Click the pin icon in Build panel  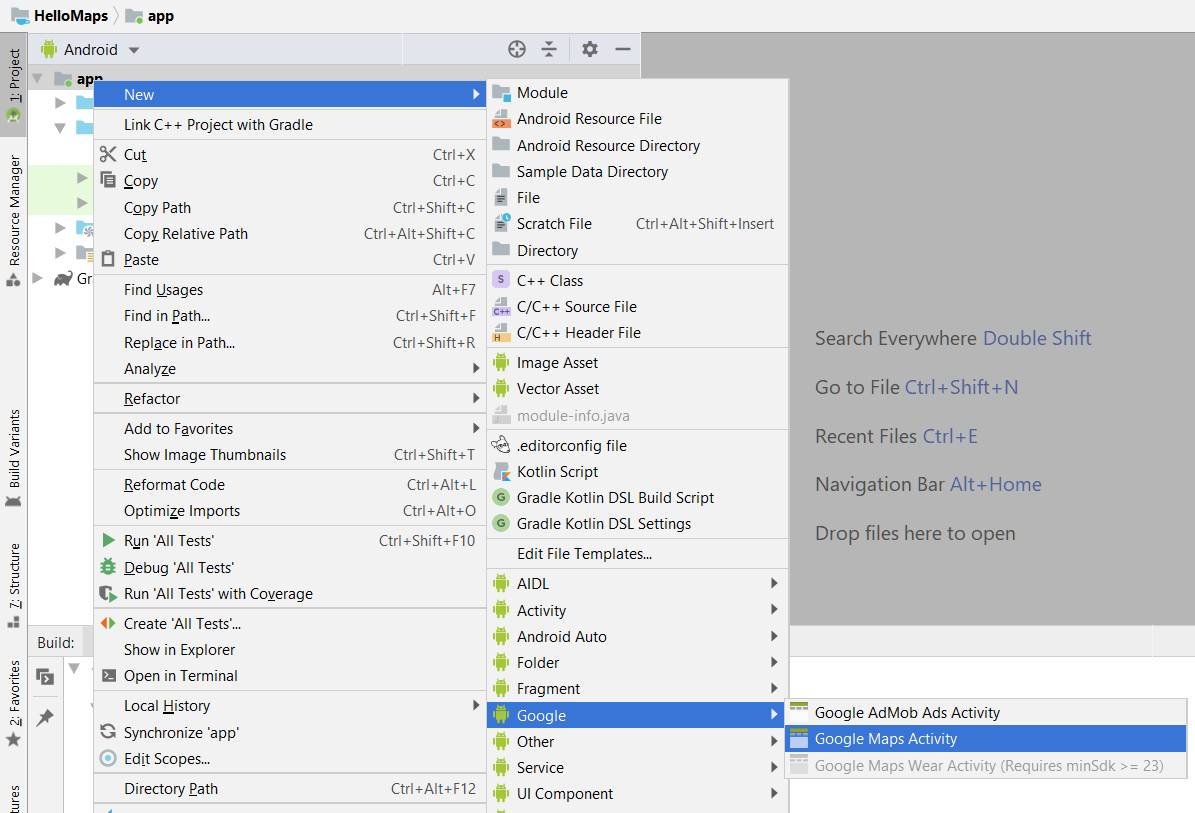tap(45, 717)
